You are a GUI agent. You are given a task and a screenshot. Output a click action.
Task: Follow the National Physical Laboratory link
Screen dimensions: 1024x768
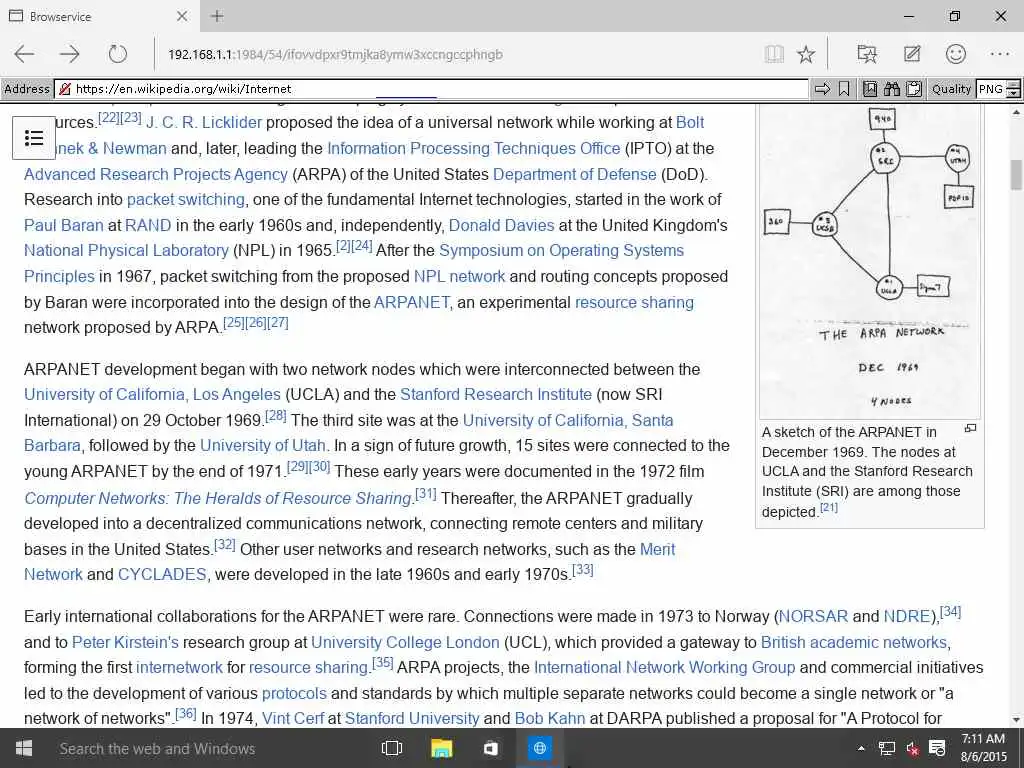click(x=126, y=250)
